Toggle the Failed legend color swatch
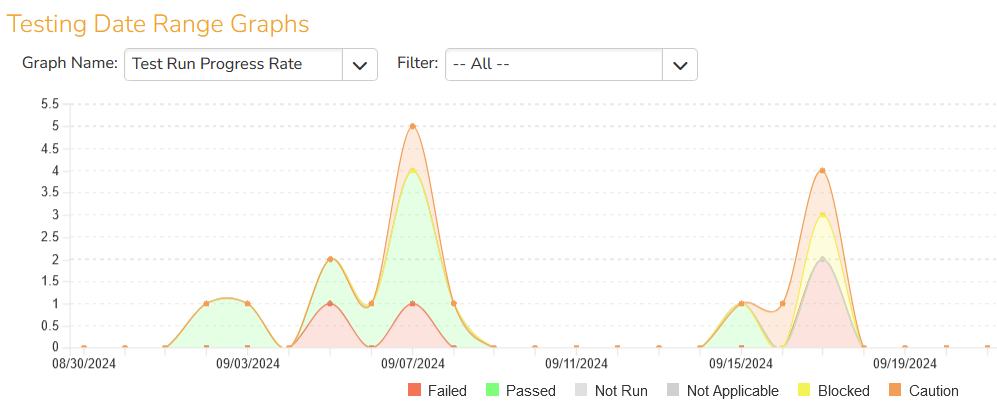The width and height of the screenshot is (997, 408). coord(414,390)
